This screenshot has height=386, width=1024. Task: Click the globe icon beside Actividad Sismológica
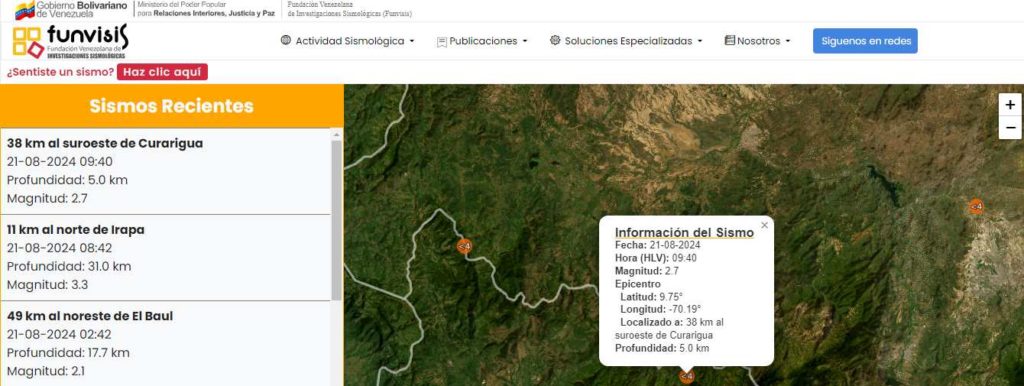[x=285, y=40]
